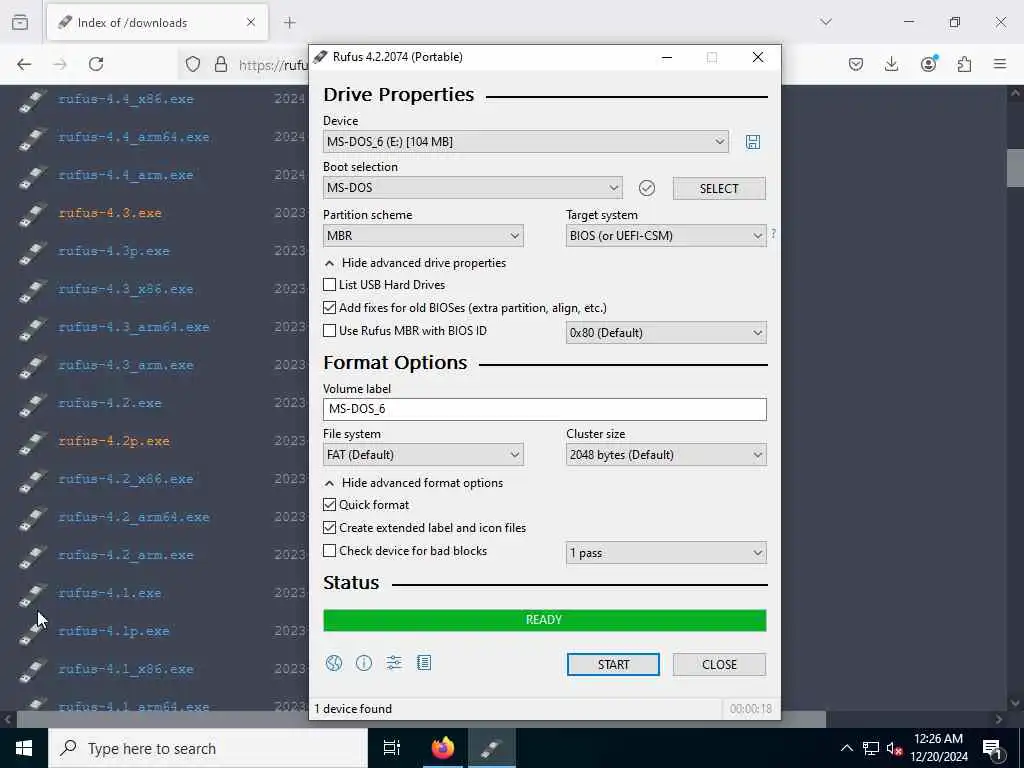Open the Rufus about info icon
The height and width of the screenshot is (768, 1024).
pos(364,664)
